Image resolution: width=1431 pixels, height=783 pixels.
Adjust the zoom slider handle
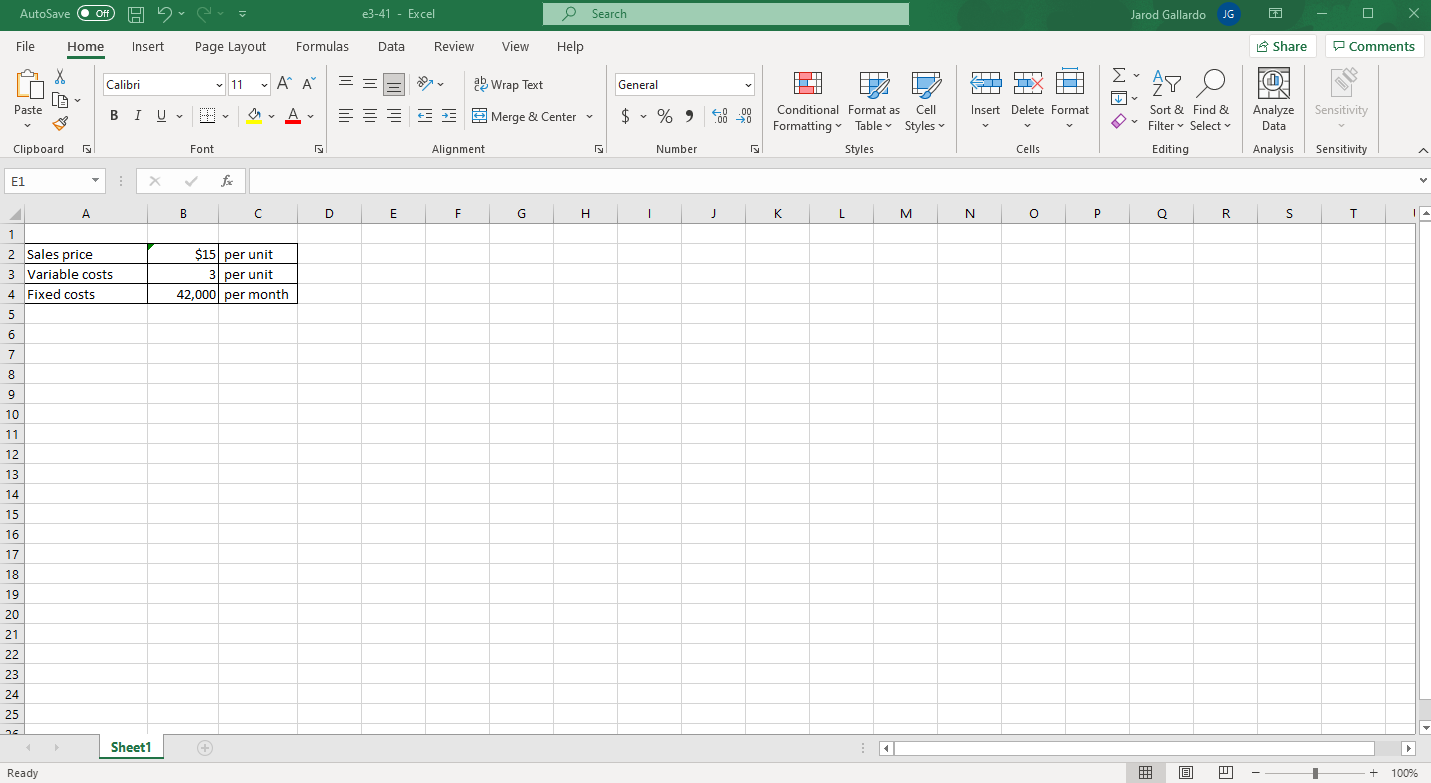point(1317,773)
